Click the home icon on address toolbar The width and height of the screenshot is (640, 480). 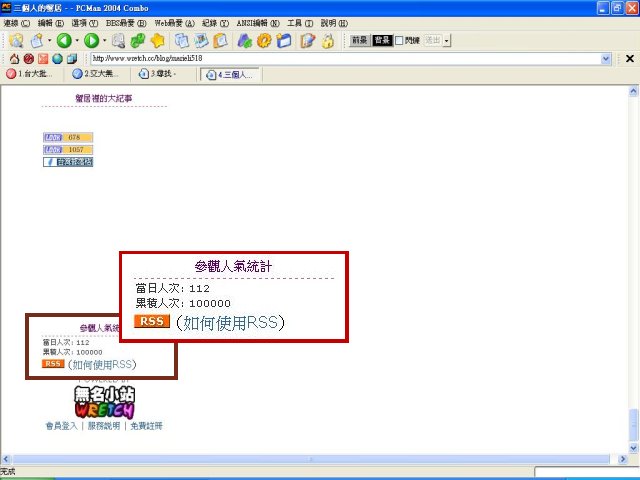14,59
